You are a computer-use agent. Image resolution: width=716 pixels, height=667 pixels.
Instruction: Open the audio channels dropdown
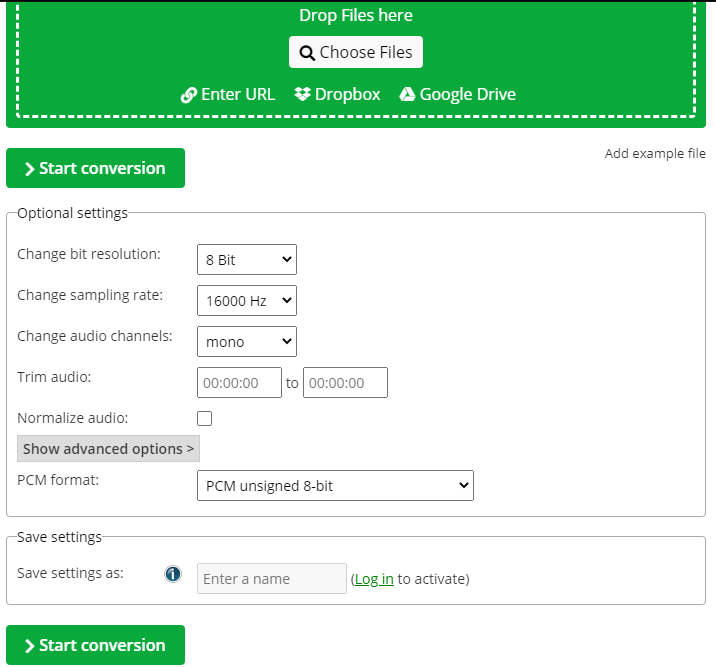tap(247, 342)
